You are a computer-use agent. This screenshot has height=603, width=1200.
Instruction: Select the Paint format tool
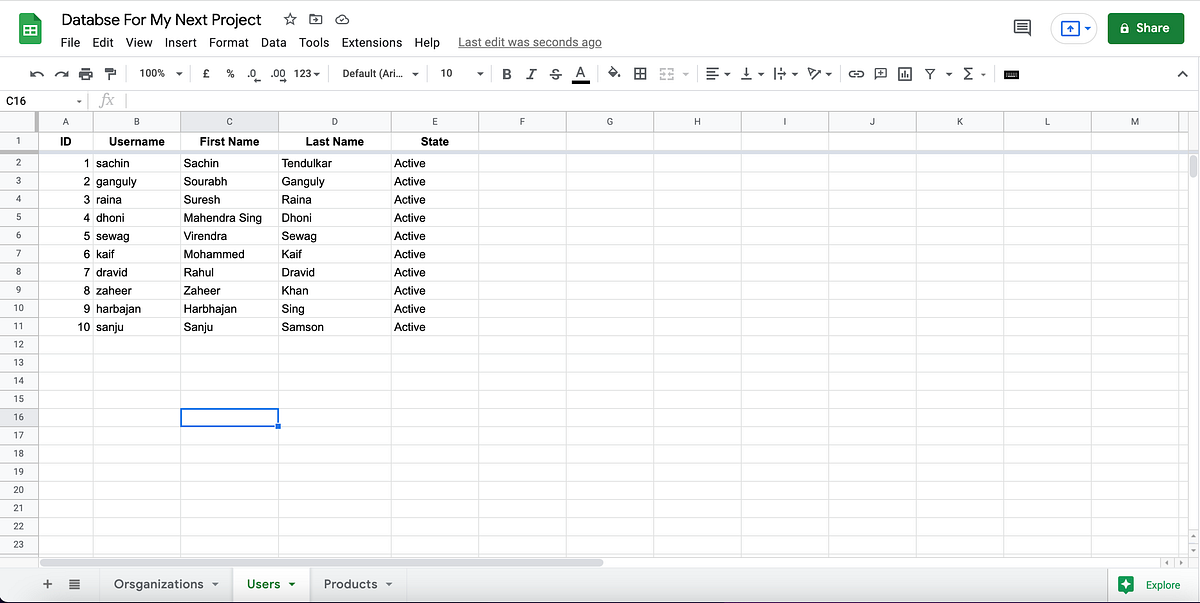pyautogui.click(x=111, y=73)
